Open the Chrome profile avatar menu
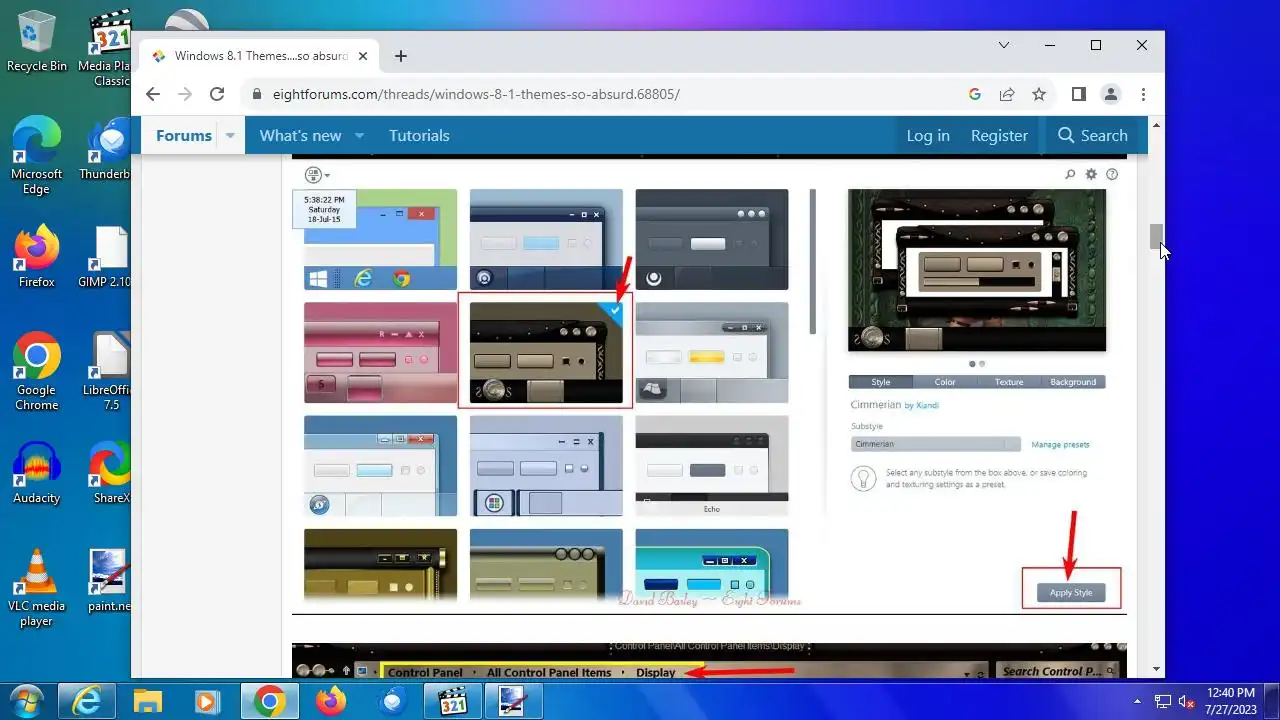1280x720 pixels. point(1110,94)
